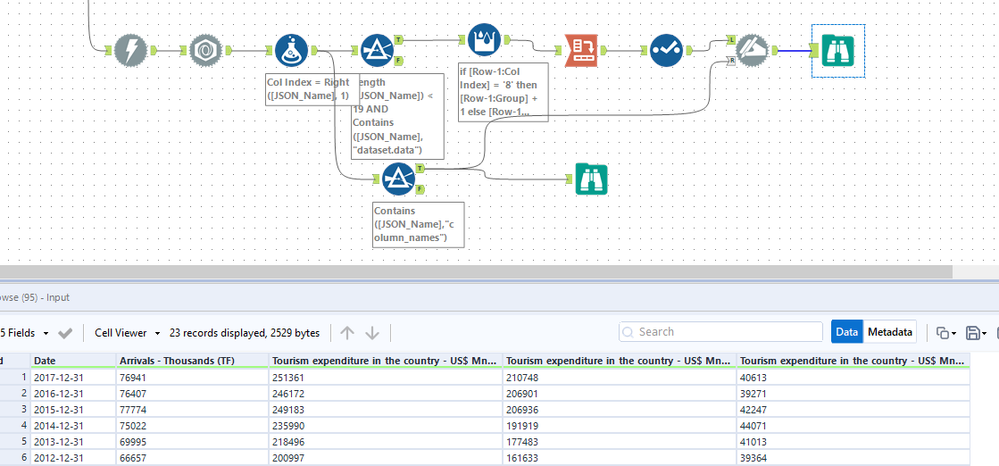Select the JSON Parse tool on canvas

[x=206, y=50]
